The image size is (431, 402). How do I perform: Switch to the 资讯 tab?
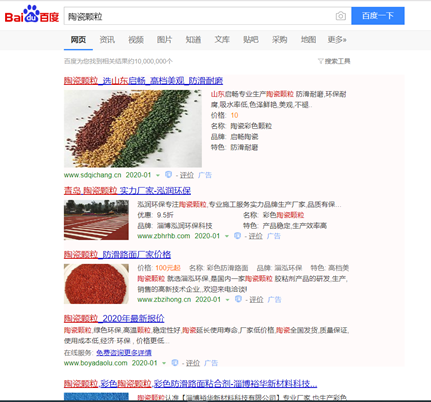coord(107,40)
